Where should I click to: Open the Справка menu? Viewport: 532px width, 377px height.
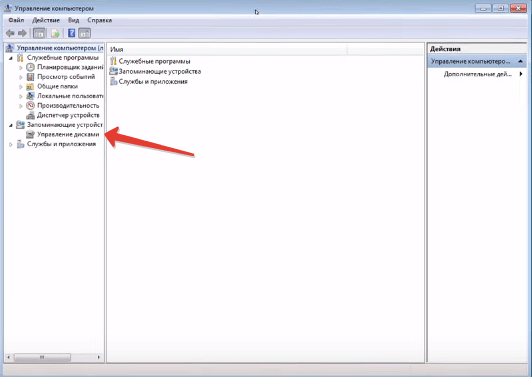tap(99, 20)
